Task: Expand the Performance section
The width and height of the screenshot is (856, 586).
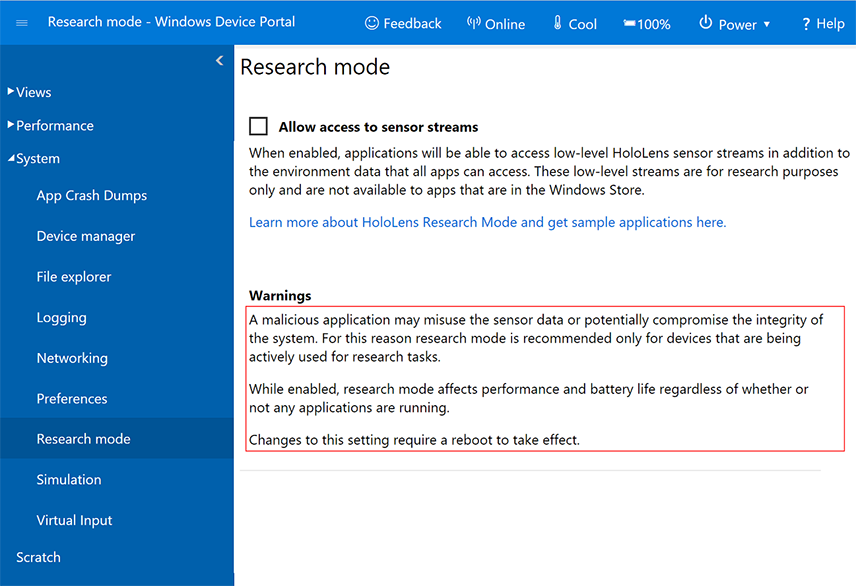Action: 55,125
